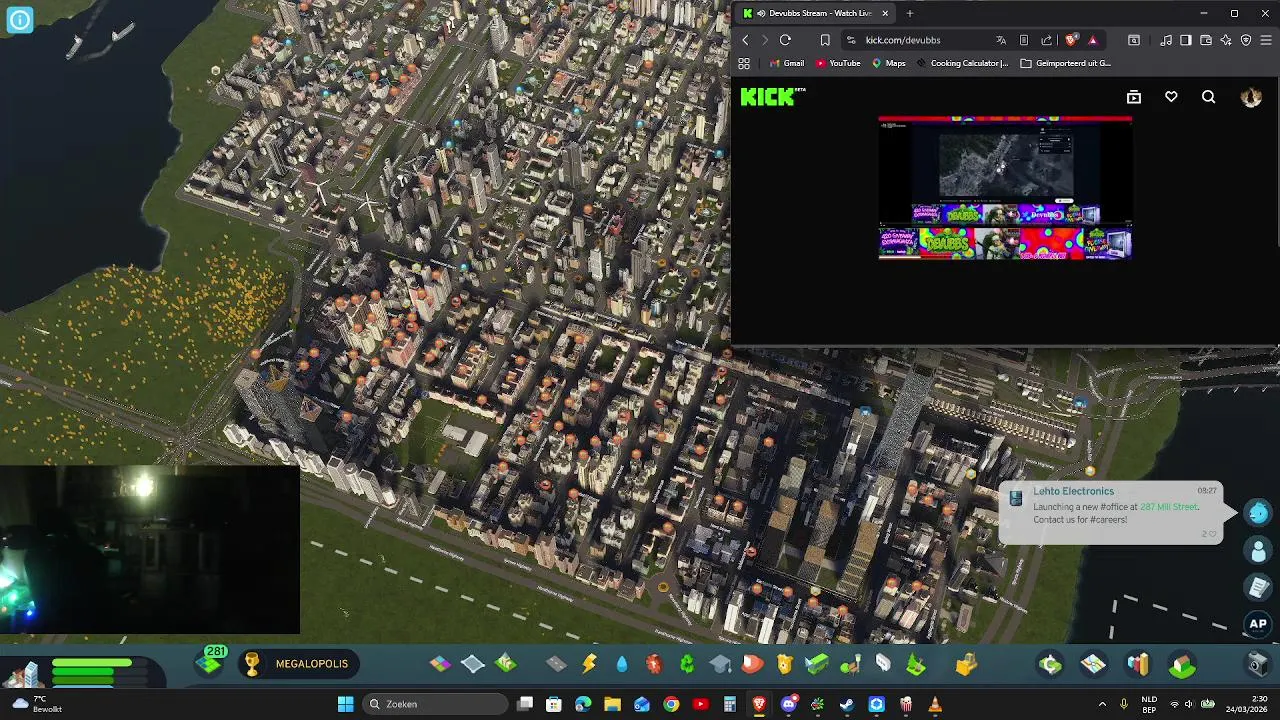Open the Kick user avatar menu

click(1251, 97)
